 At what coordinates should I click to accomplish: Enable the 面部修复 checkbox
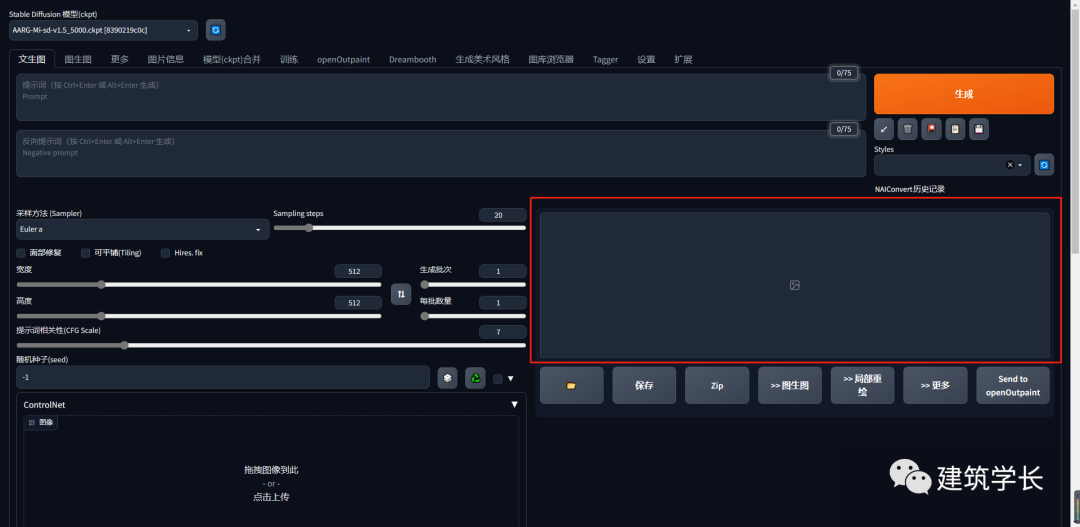coord(21,253)
